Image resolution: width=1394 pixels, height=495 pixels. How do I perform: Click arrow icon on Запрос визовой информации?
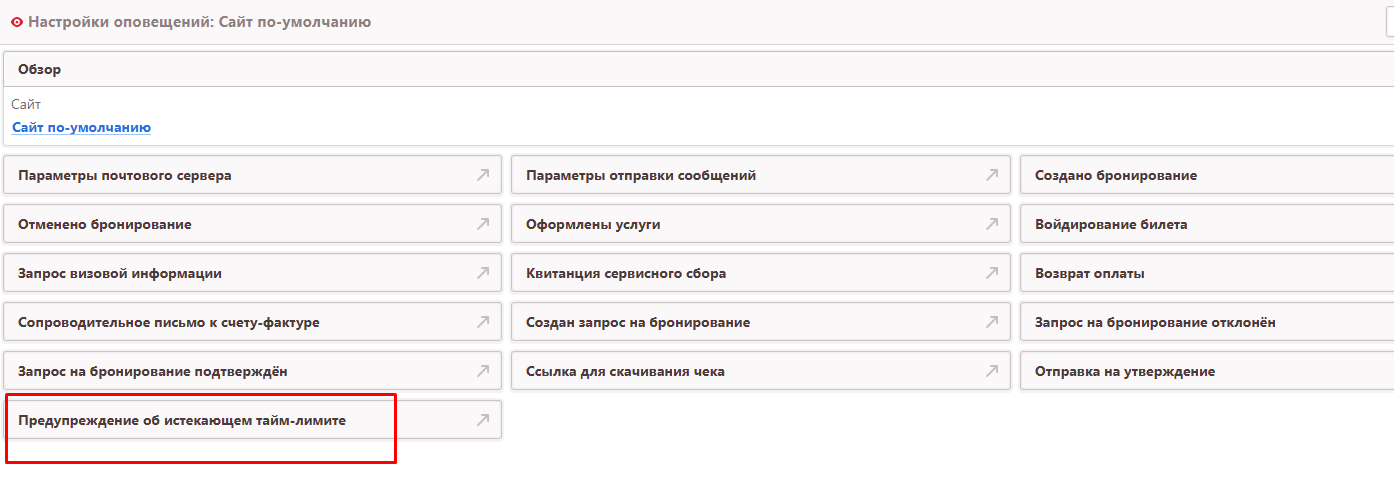coord(482,273)
